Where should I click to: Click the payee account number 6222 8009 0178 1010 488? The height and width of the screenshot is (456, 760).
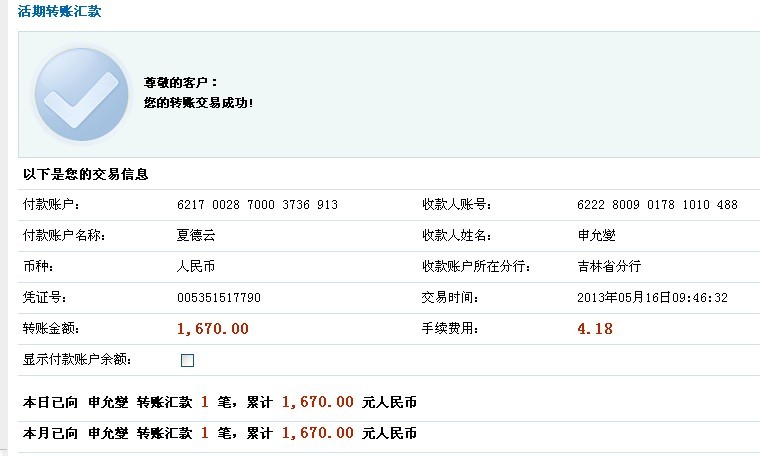[x=657, y=205]
